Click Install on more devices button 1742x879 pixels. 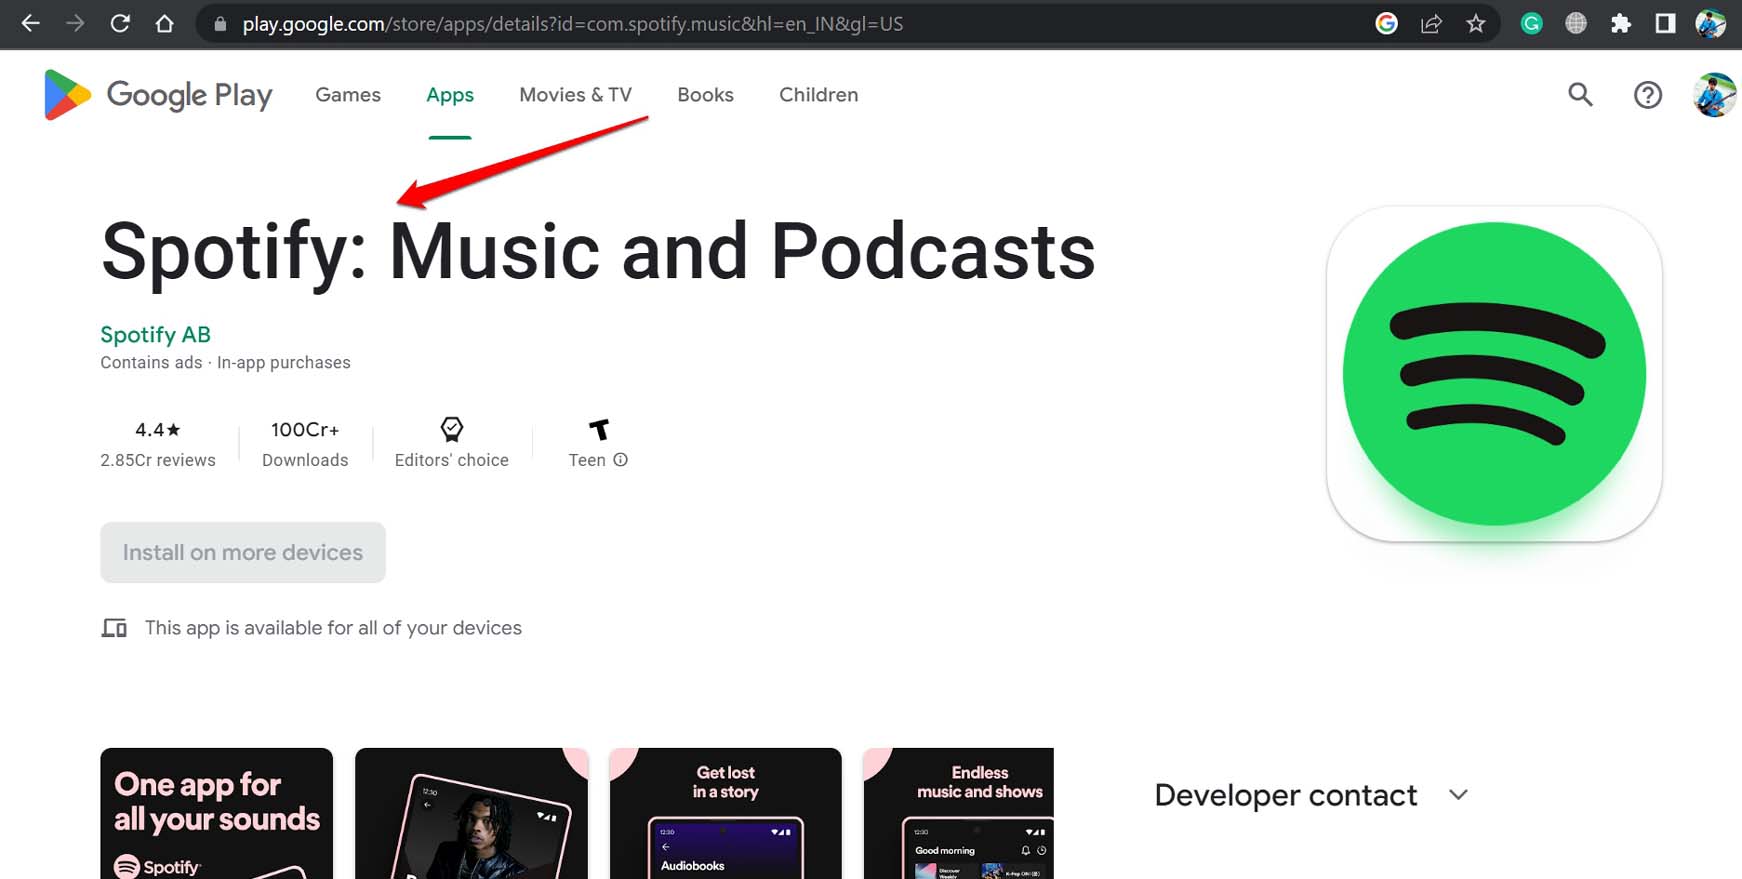pyautogui.click(x=243, y=552)
